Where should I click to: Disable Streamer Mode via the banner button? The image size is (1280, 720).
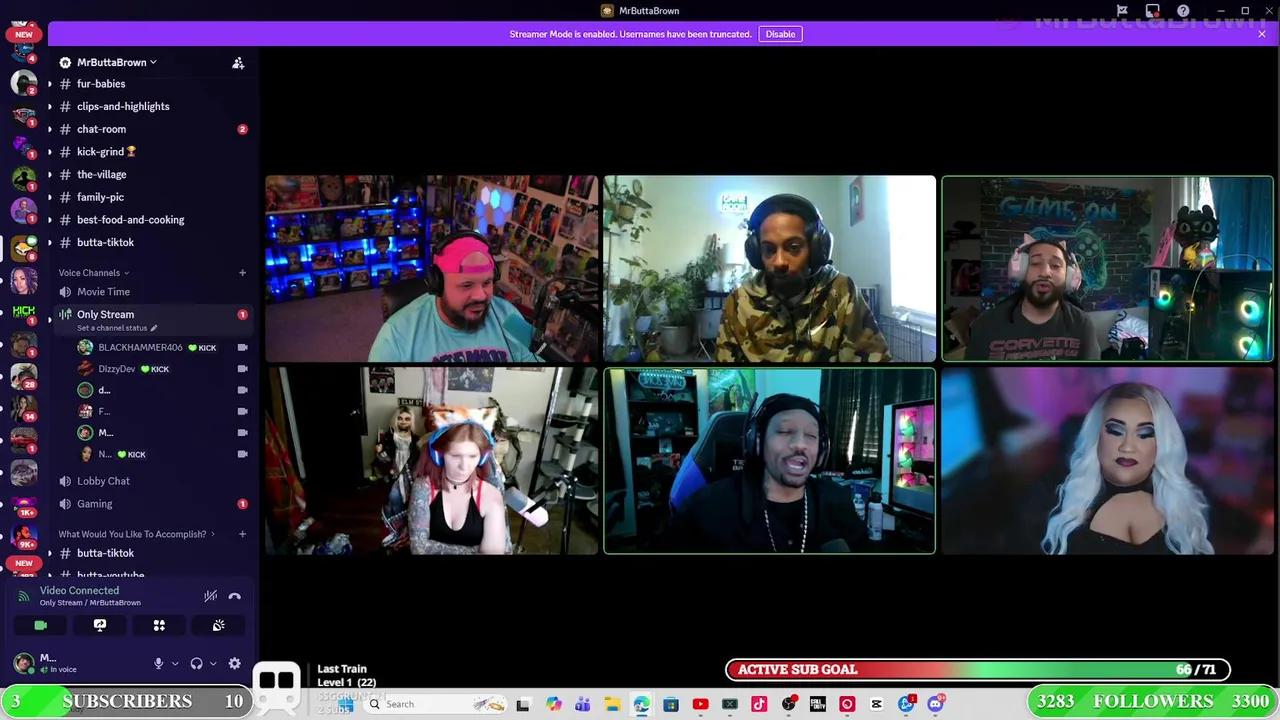click(780, 33)
